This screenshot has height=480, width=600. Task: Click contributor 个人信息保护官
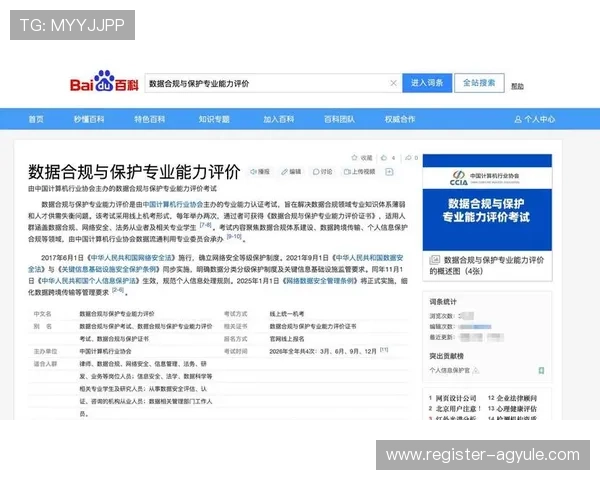click(x=450, y=371)
